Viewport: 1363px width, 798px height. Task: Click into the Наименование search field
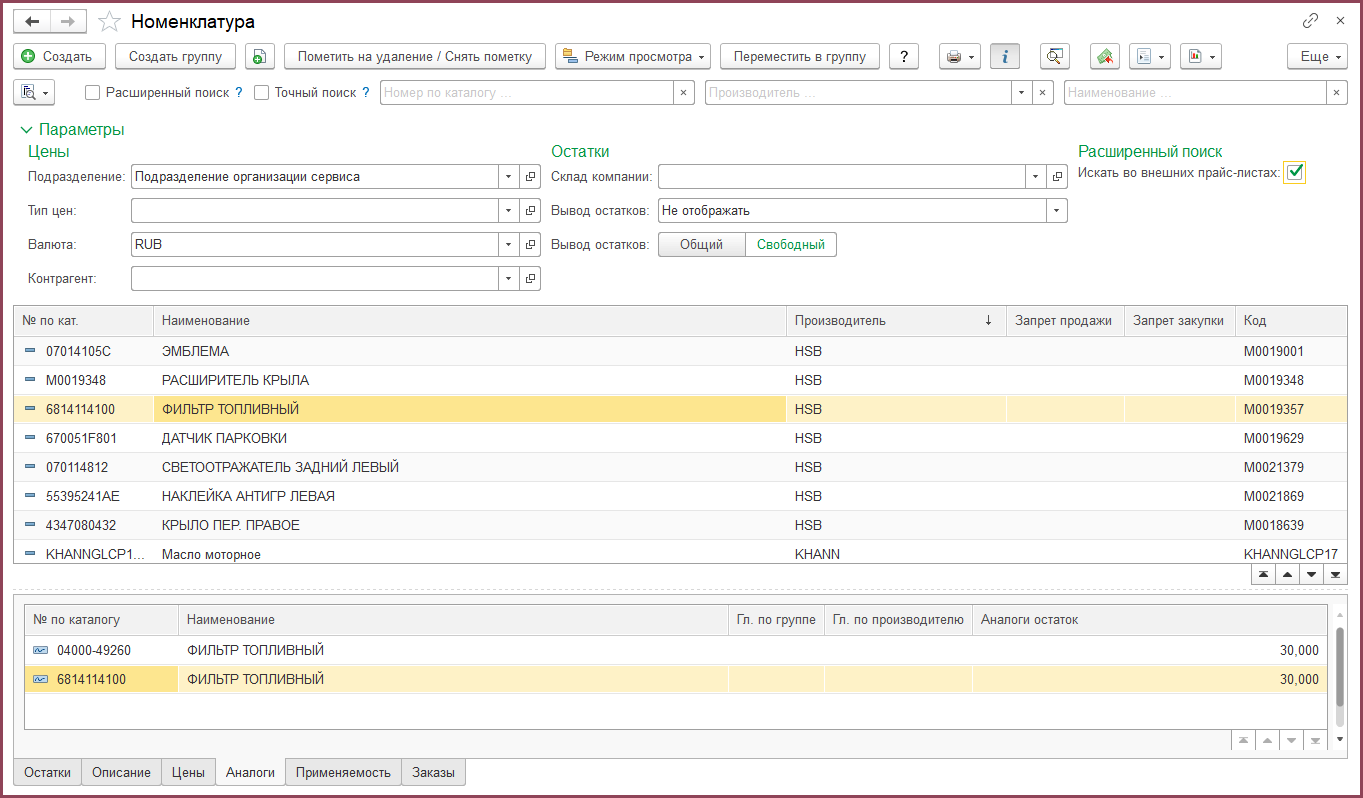pos(1195,93)
